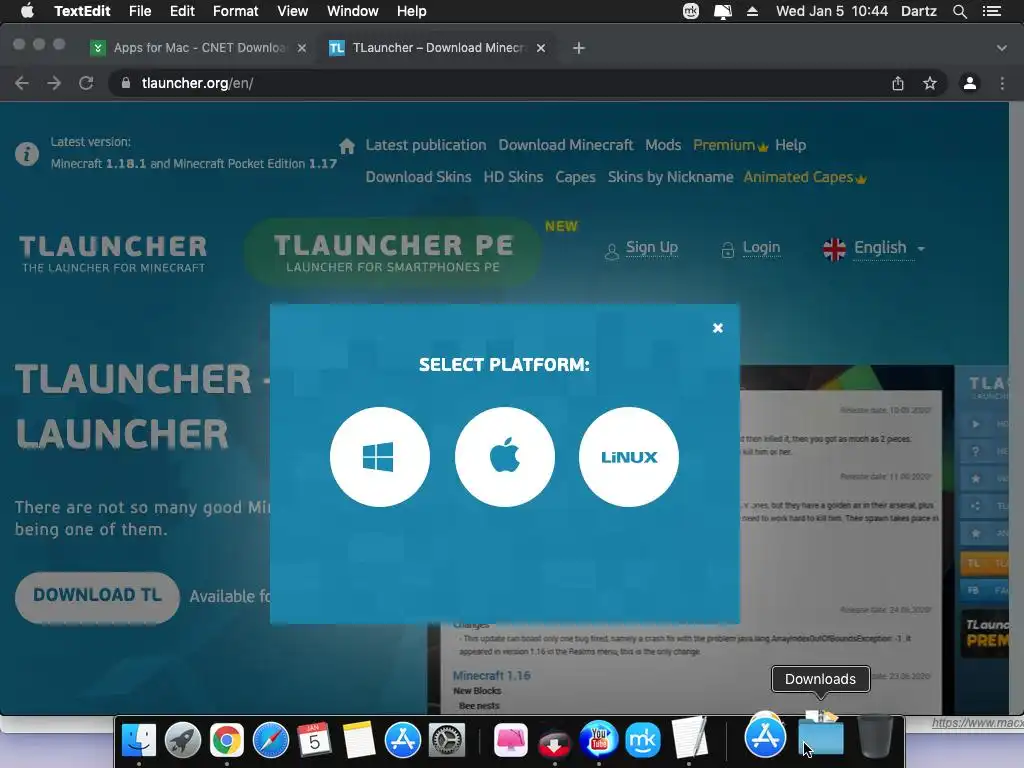Expand the English language dropdown
The width and height of the screenshot is (1024, 768).
pyautogui.click(x=874, y=248)
